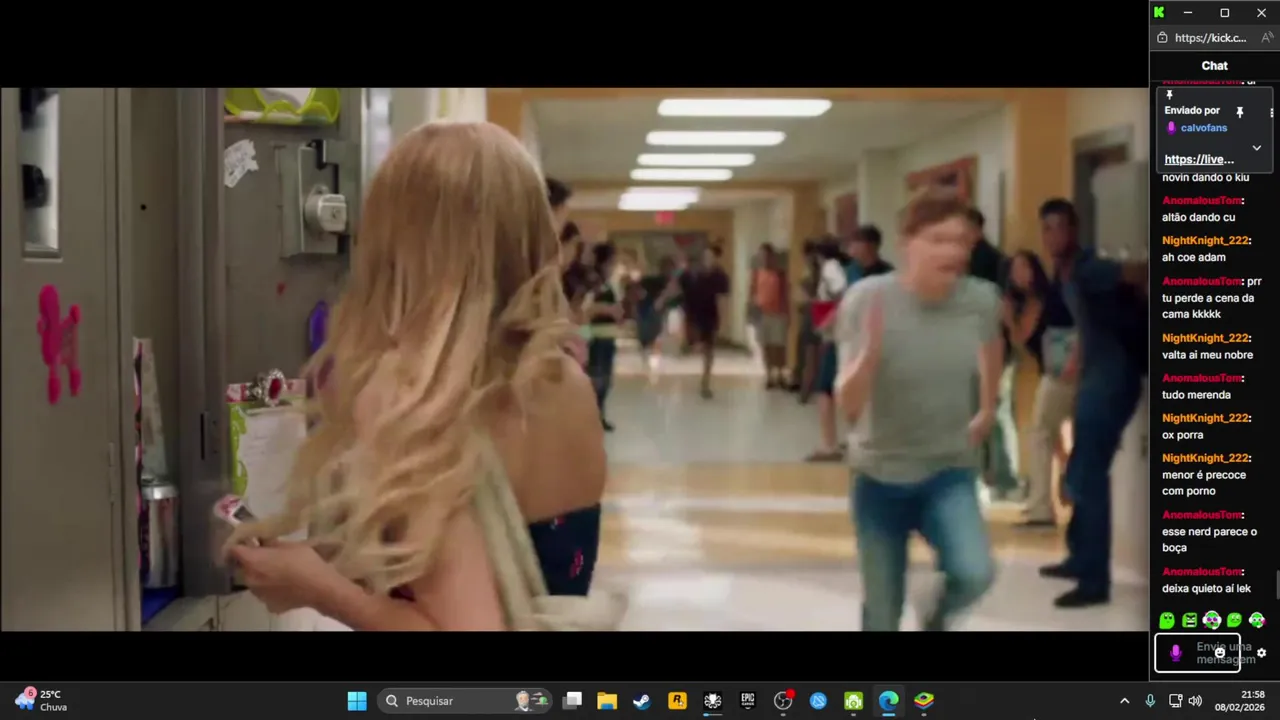Viewport: 1280px width, 720px height.
Task: Open Steam from the taskbar
Action: [642, 701]
